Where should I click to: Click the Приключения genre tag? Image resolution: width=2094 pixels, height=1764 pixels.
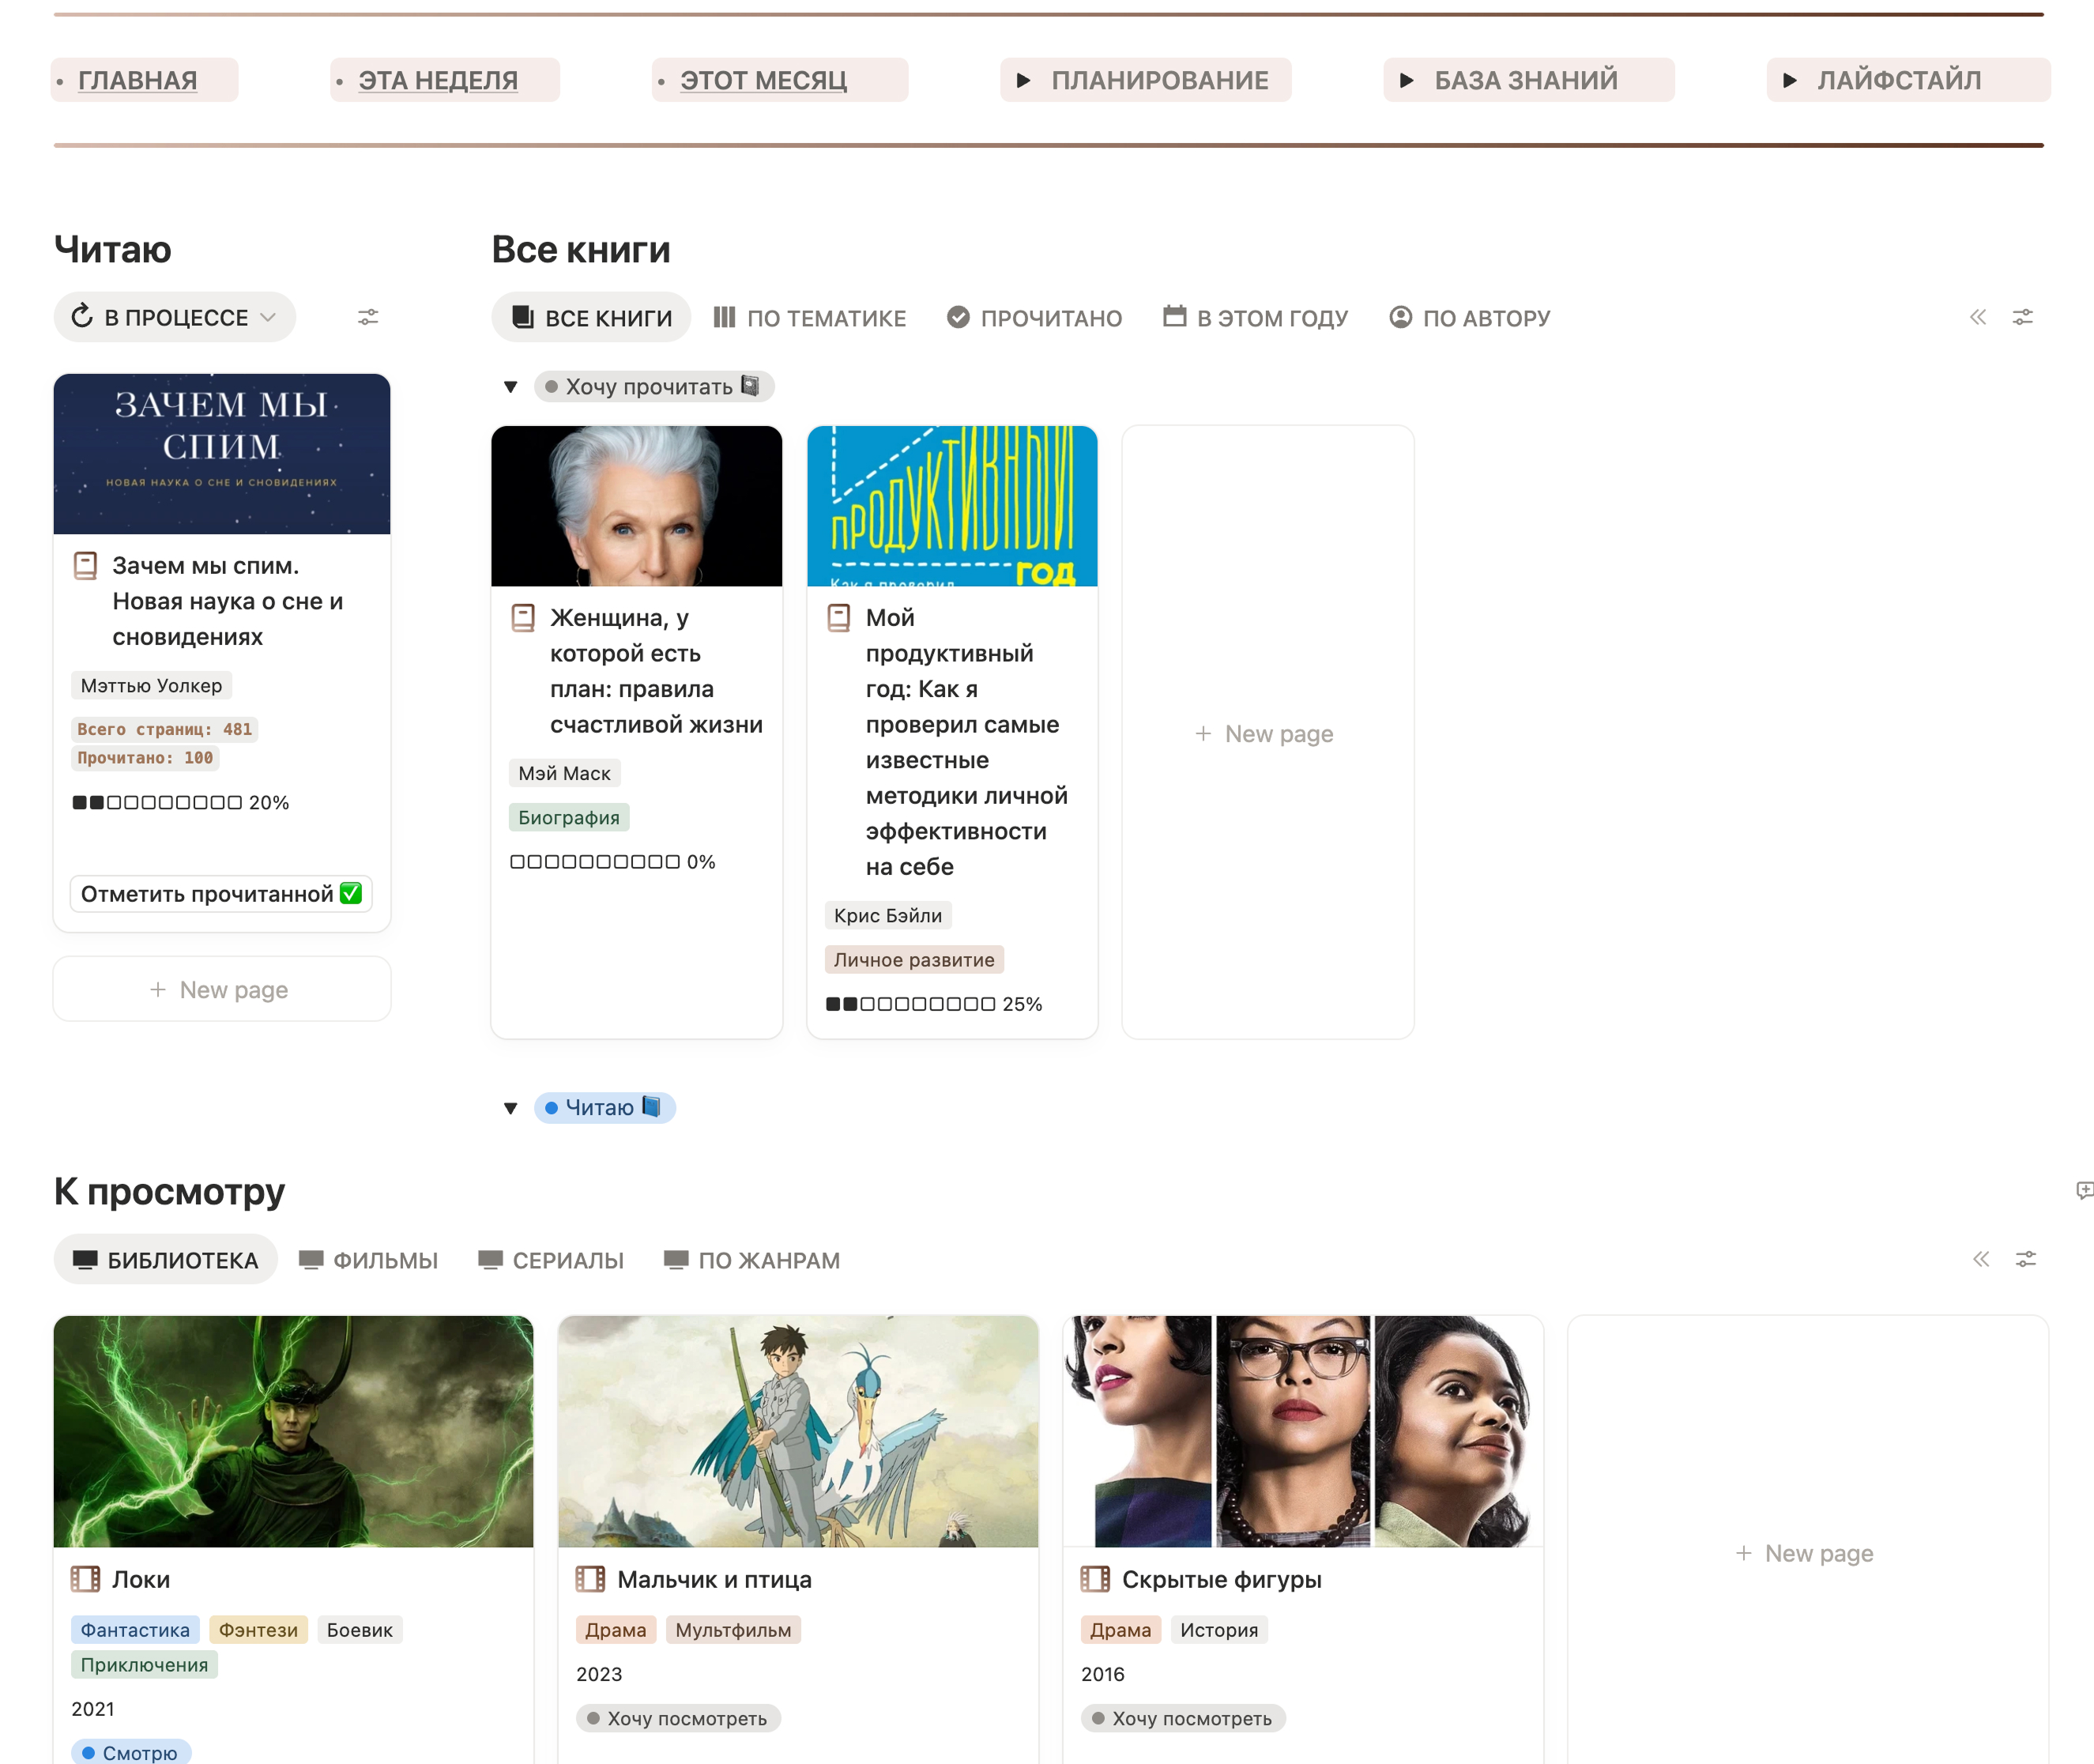pos(145,1664)
